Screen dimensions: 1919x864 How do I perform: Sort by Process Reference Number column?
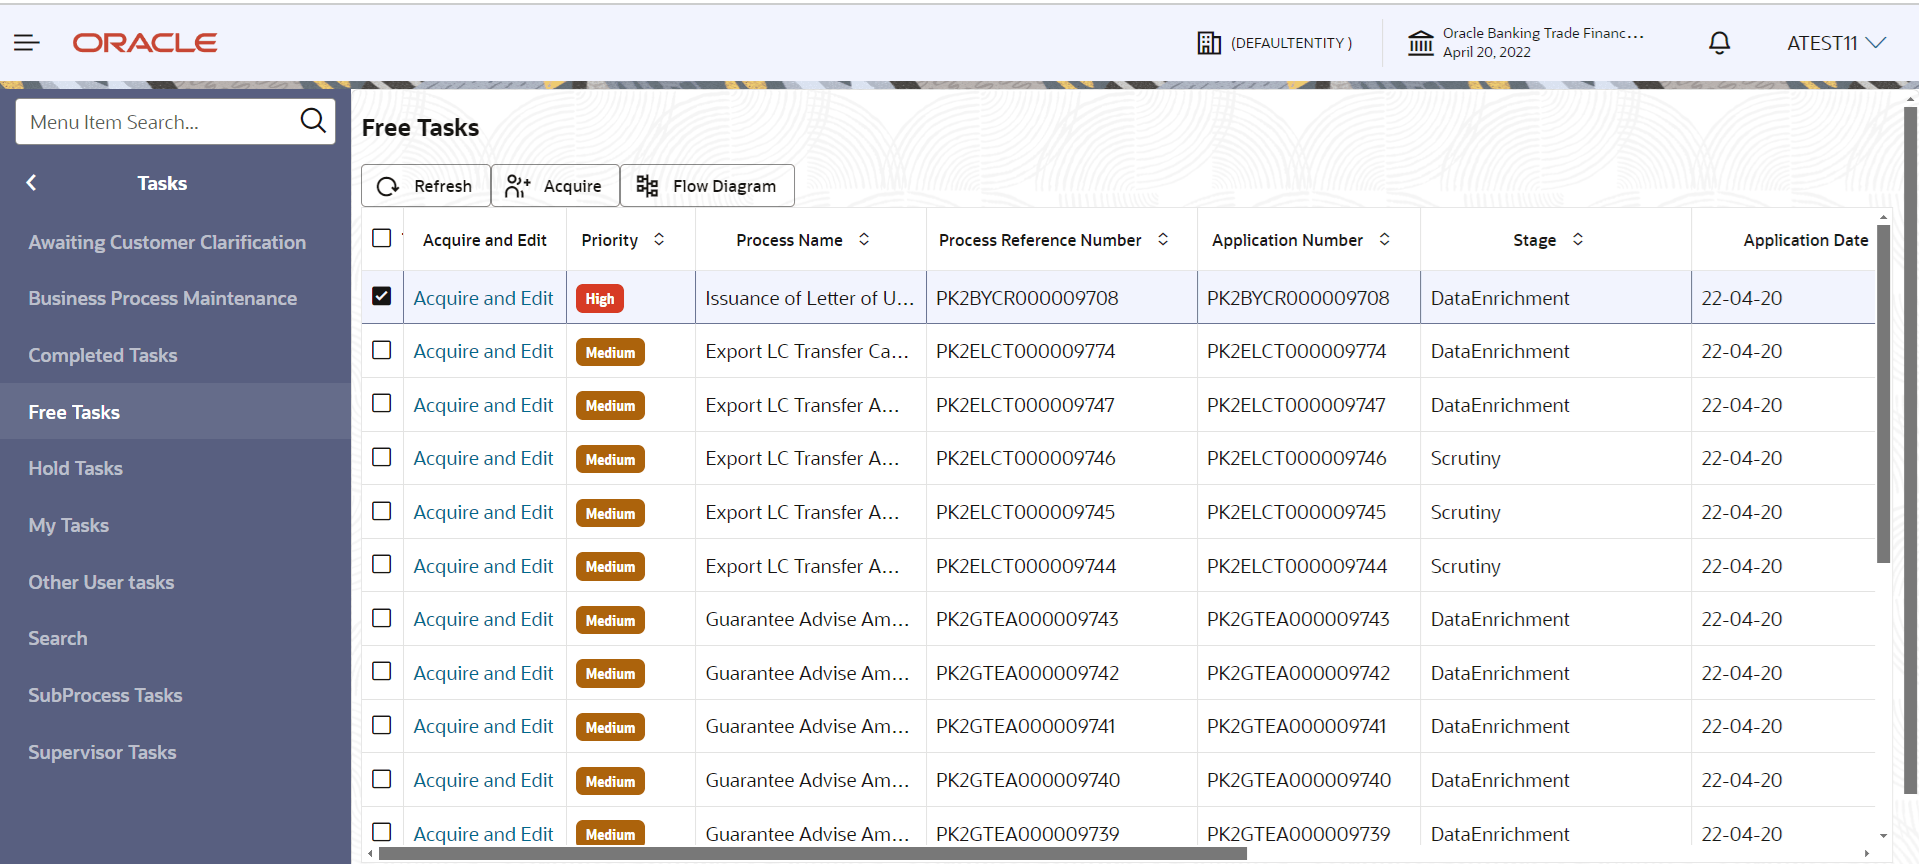coord(1163,240)
